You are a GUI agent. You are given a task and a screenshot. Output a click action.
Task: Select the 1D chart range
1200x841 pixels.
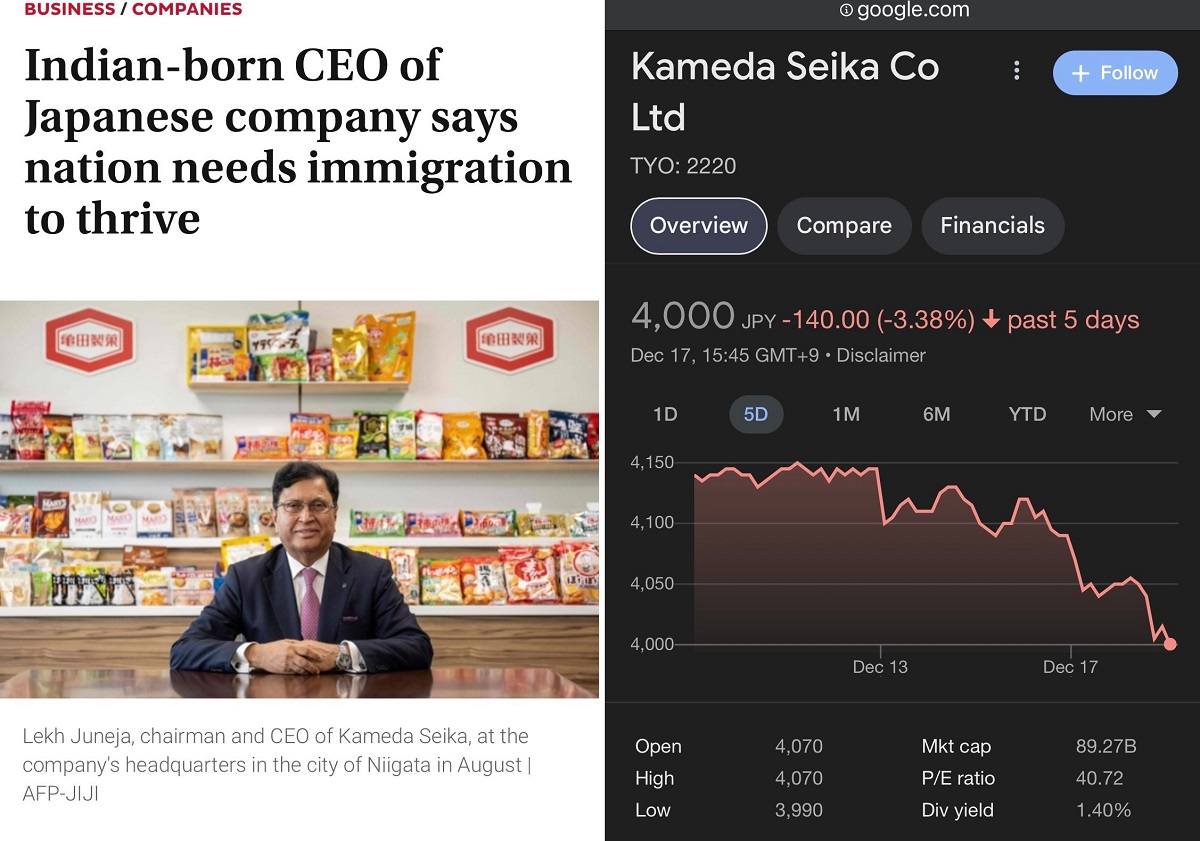[x=665, y=414]
